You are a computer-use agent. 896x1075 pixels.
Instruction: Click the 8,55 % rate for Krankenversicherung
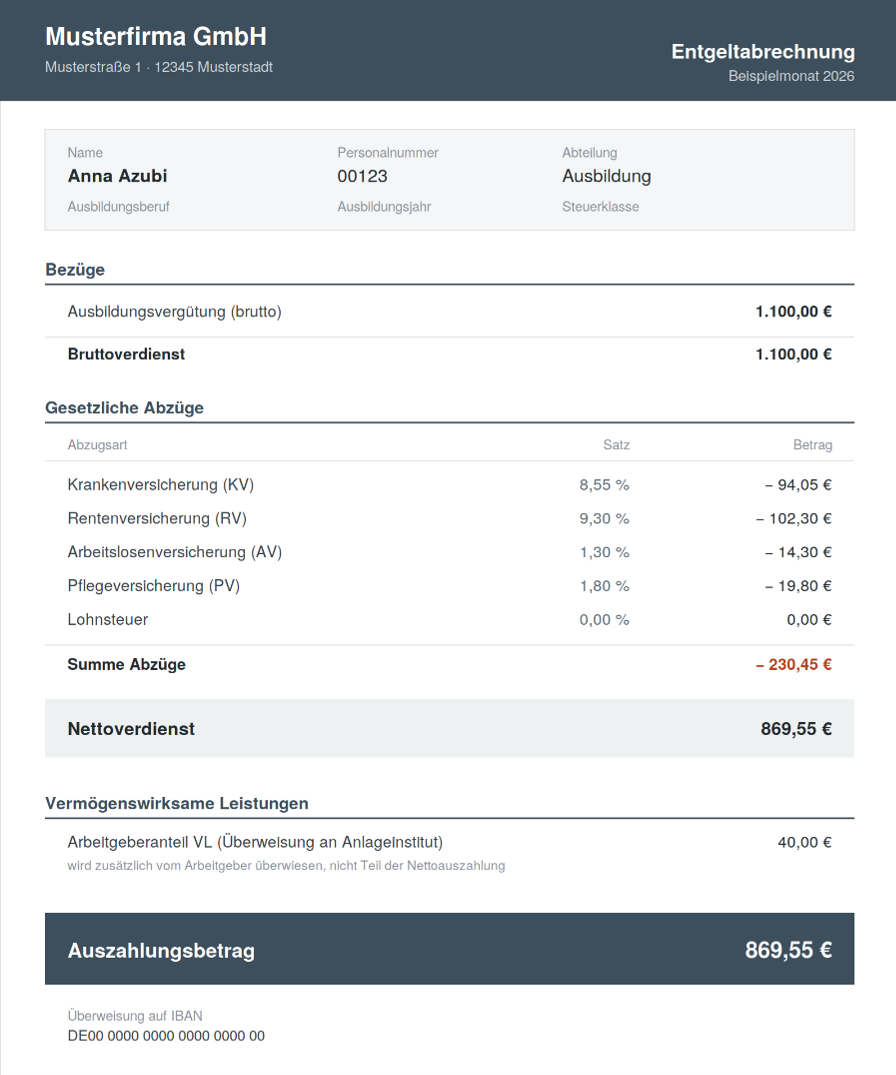point(604,485)
